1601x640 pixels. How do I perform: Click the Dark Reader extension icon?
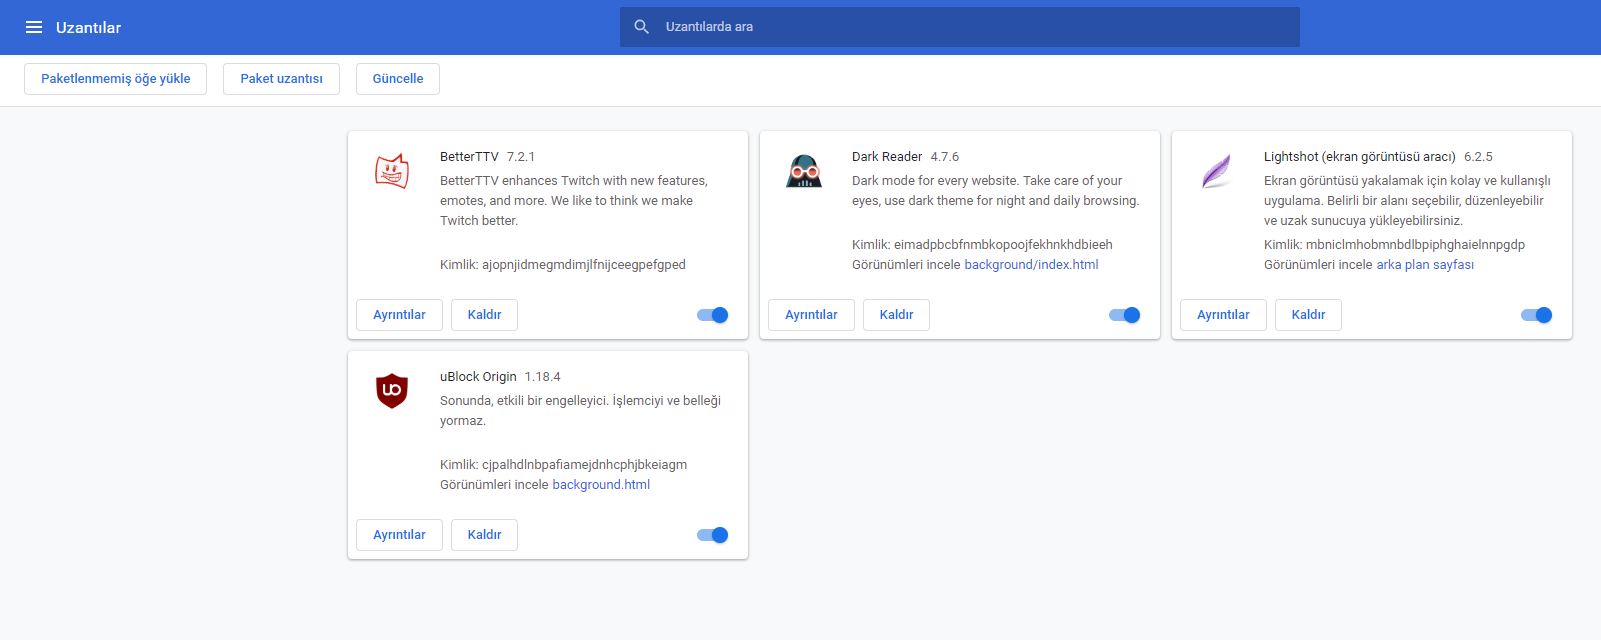[x=804, y=171]
